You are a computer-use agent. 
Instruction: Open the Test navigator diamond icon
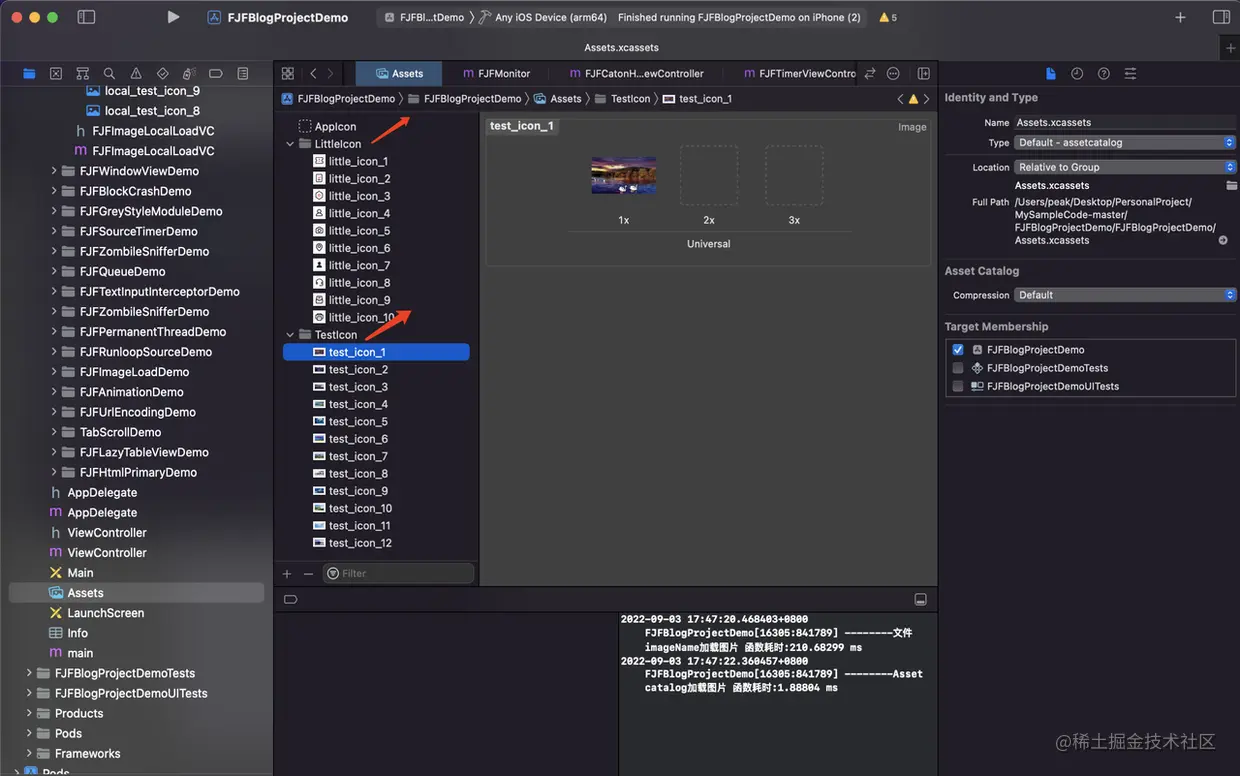point(163,73)
